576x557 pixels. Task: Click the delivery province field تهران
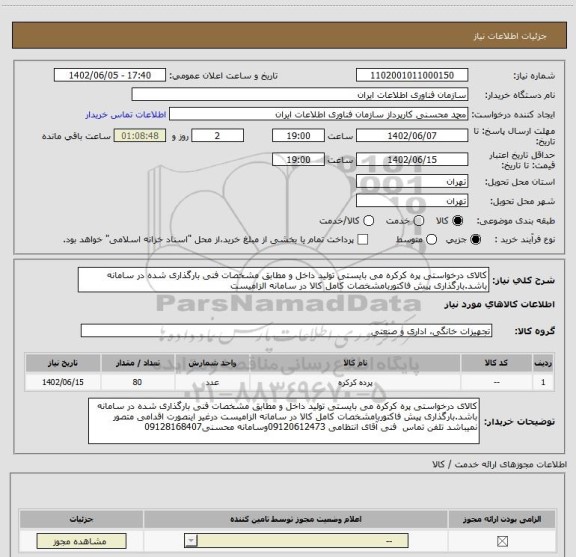pyautogui.click(x=412, y=182)
